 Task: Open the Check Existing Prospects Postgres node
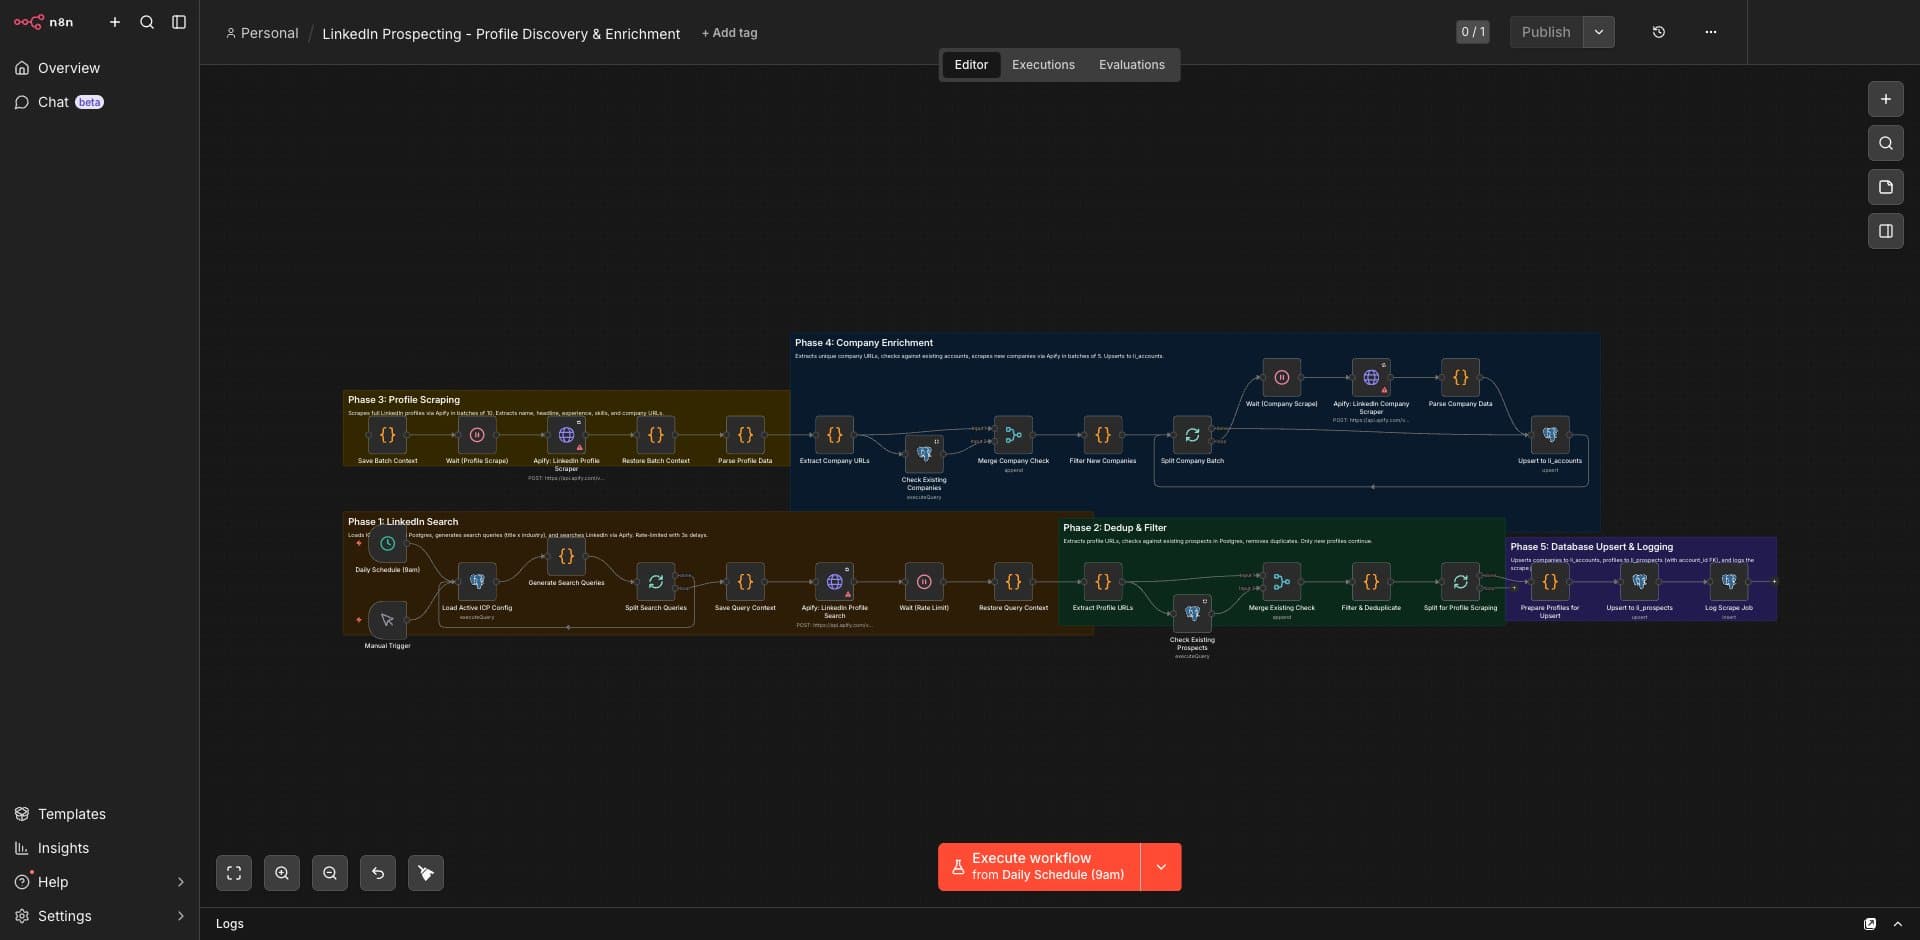tap(1192, 614)
